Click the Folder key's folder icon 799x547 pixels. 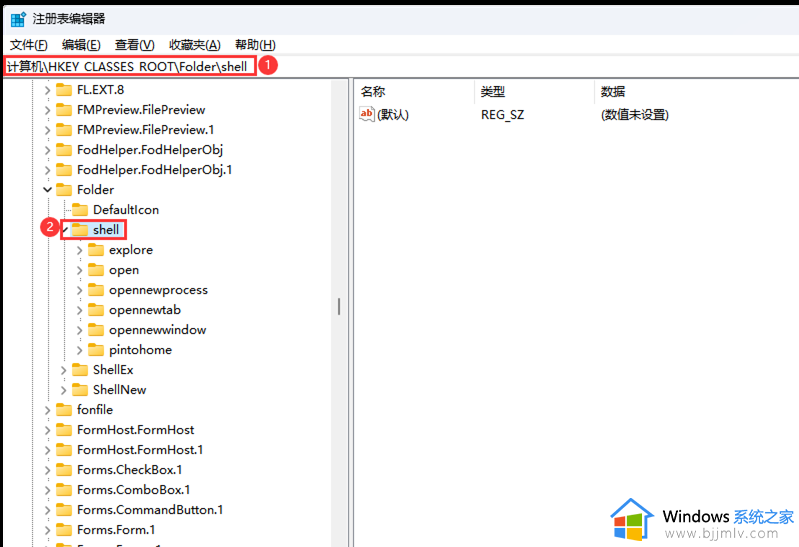point(64,189)
